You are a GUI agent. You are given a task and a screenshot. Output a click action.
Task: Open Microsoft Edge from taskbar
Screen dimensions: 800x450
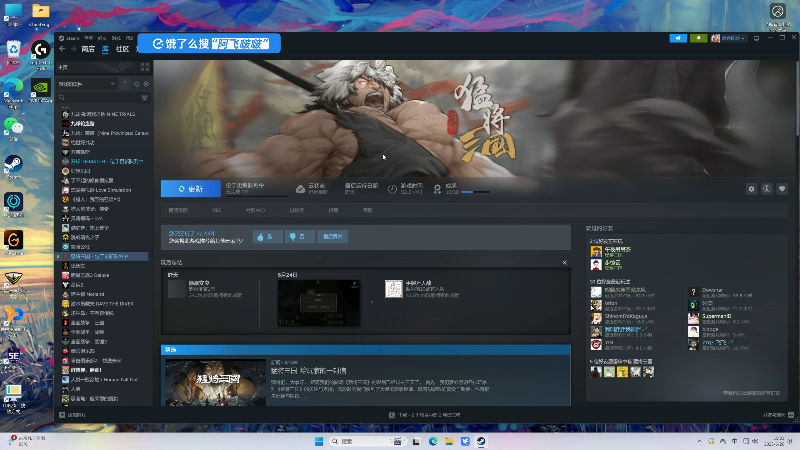tap(433, 441)
